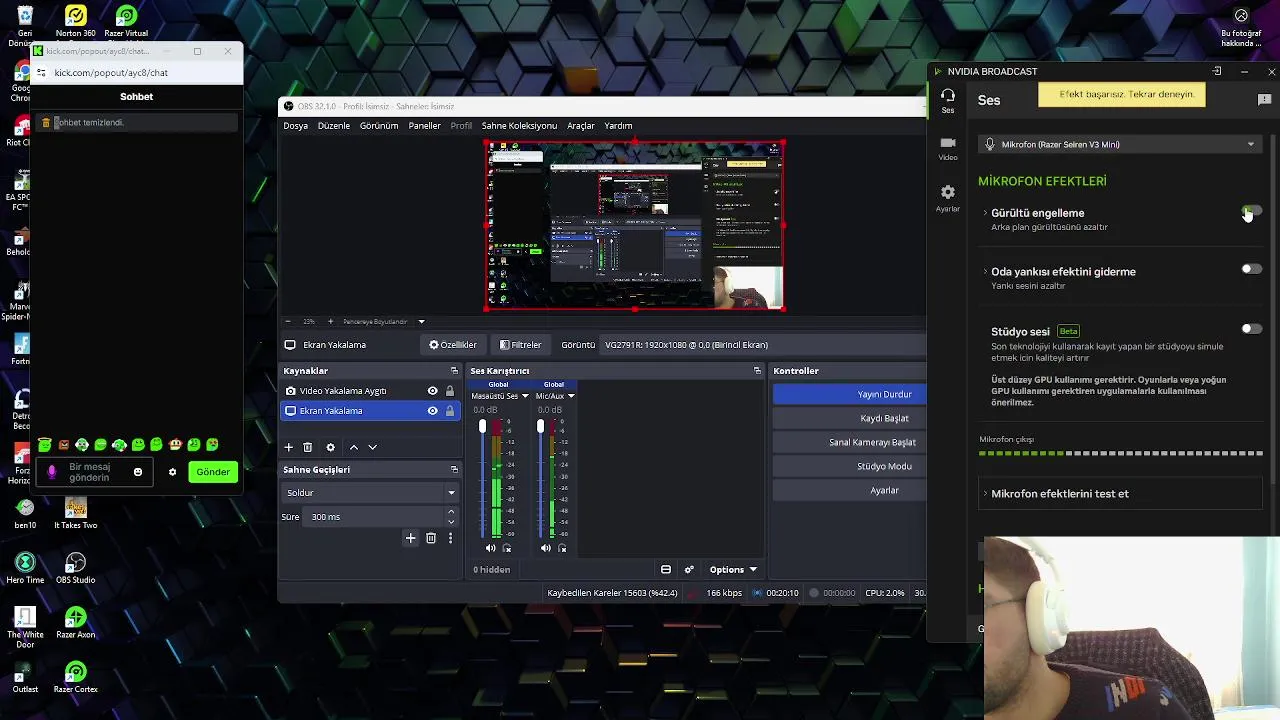Open emoji picker in Kick chat input
Viewport: 1280px width, 720px height.
pos(138,472)
